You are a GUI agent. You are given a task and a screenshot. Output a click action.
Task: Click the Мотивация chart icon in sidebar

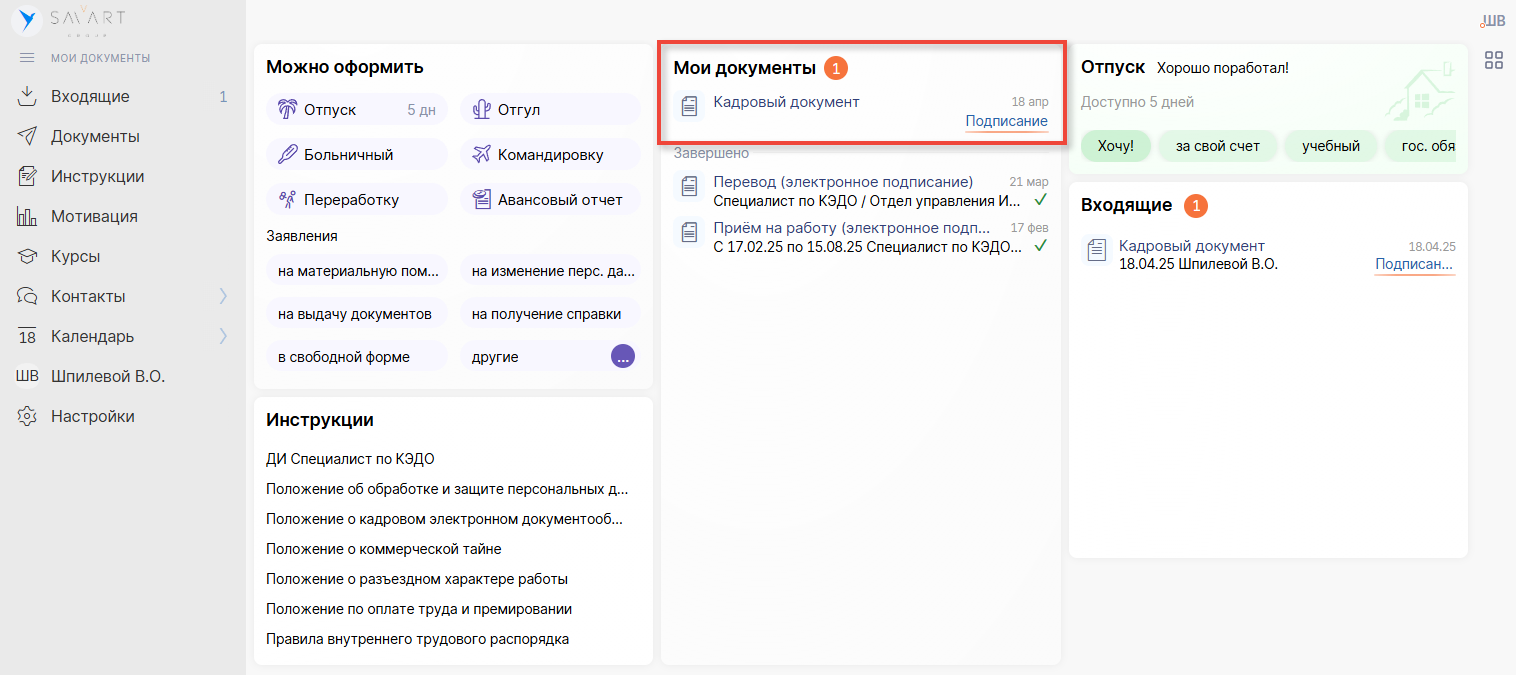[x=28, y=216]
